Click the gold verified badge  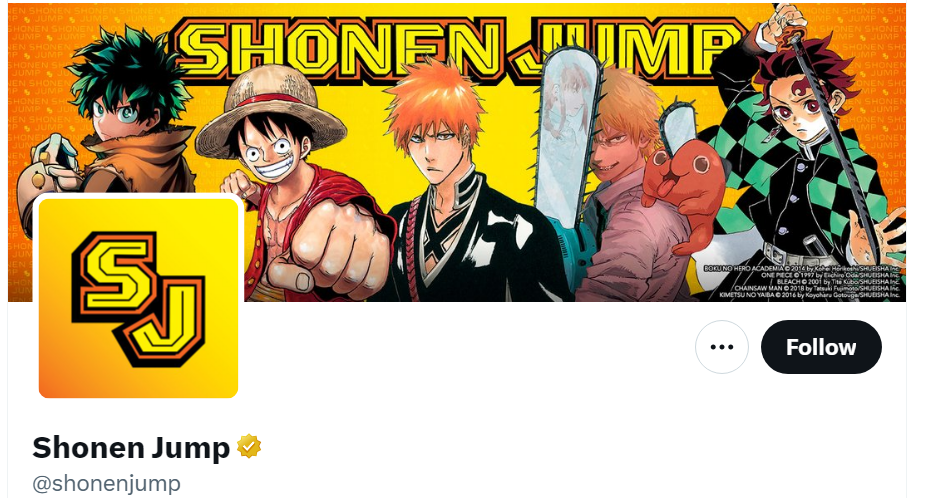(x=249, y=447)
